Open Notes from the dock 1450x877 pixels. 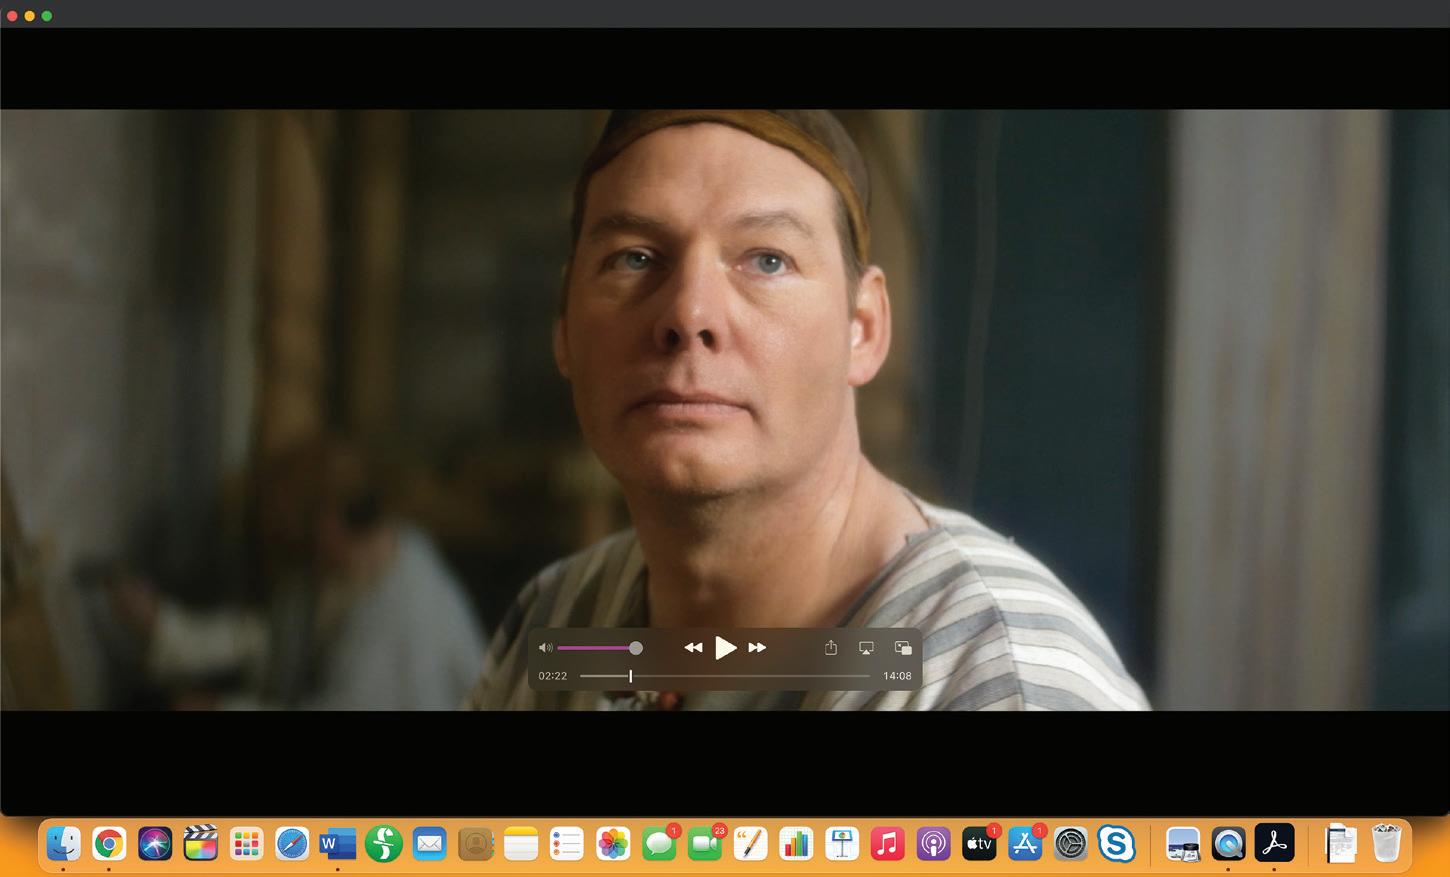click(x=521, y=845)
